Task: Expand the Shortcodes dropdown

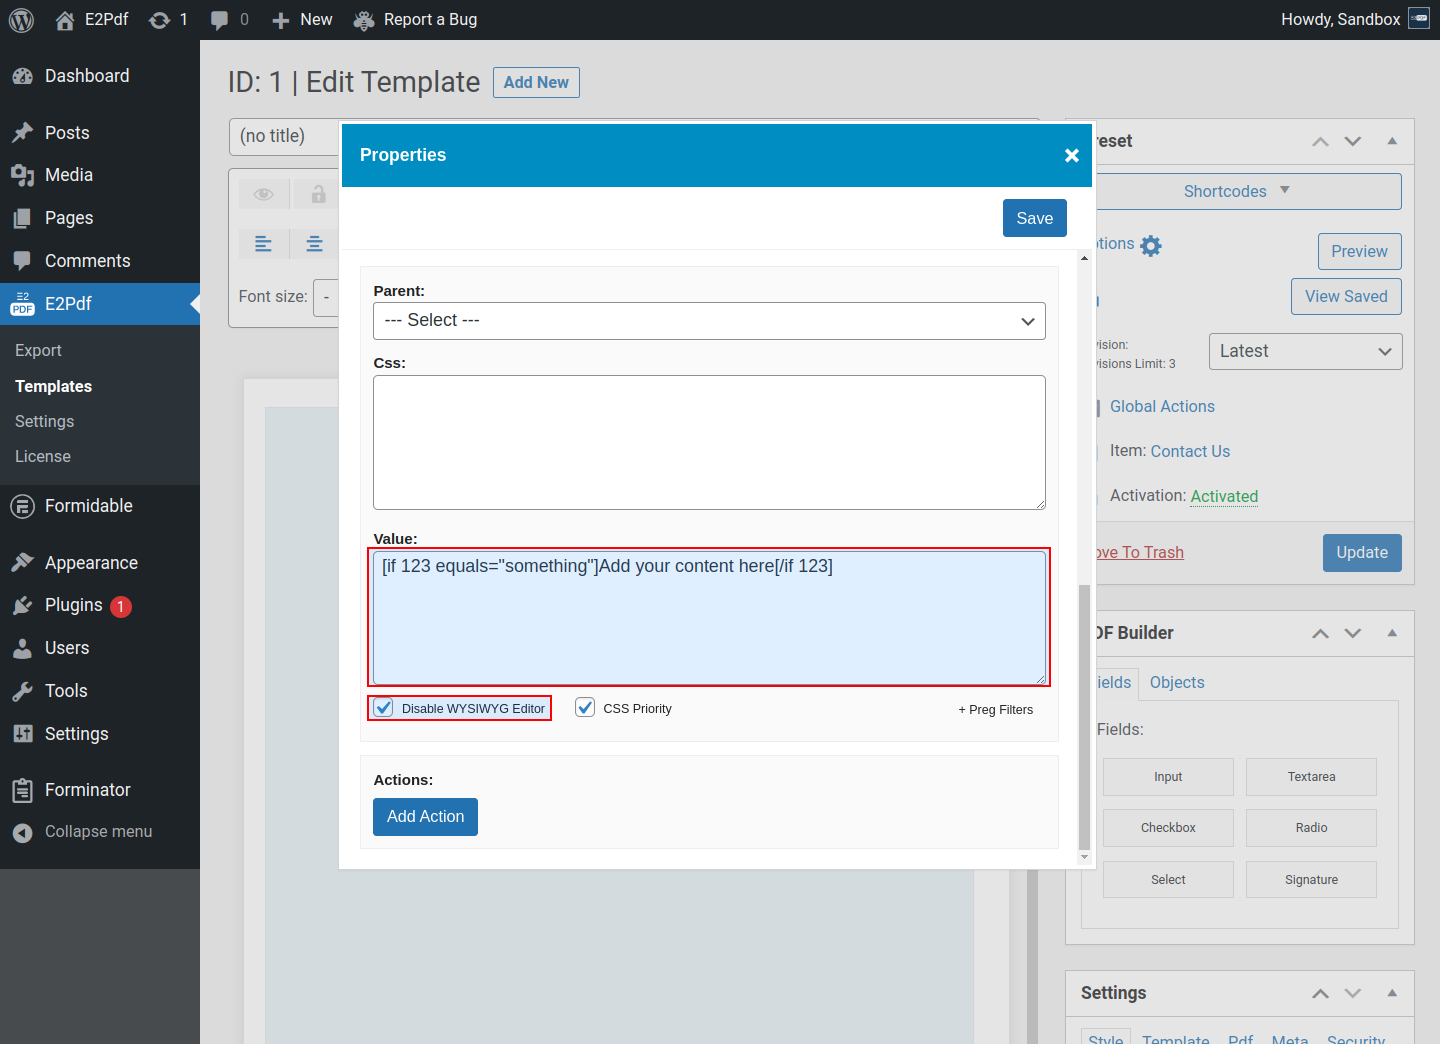Action: pos(1237,191)
